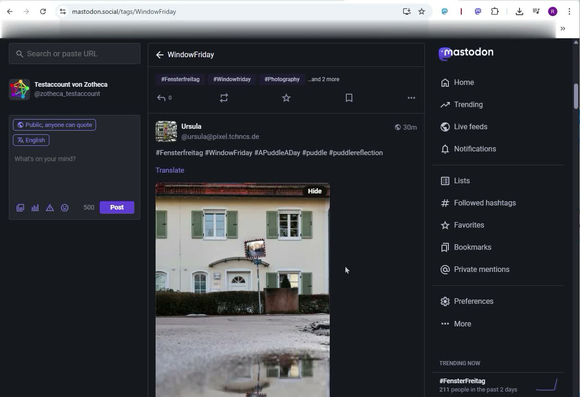This screenshot has height=397, width=580.
Task: Click the Translate link in Ursula's post
Action: tap(170, 171)
